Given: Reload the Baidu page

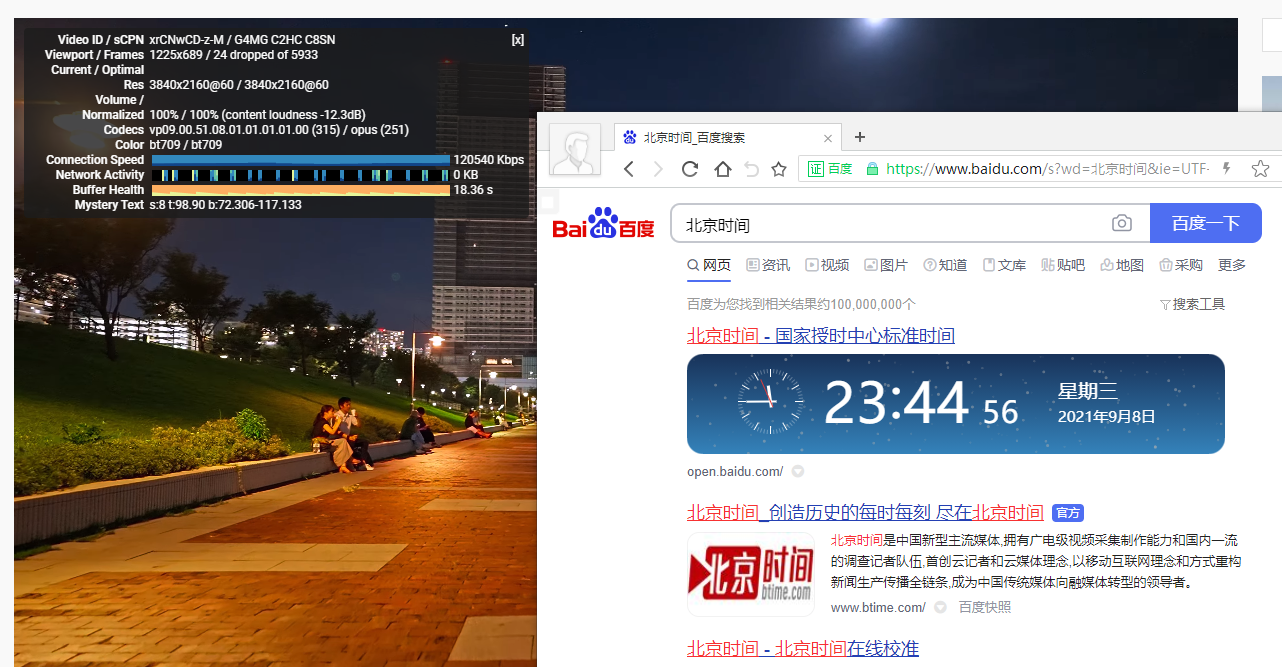Looking at the screenshot, I should 690,169.
